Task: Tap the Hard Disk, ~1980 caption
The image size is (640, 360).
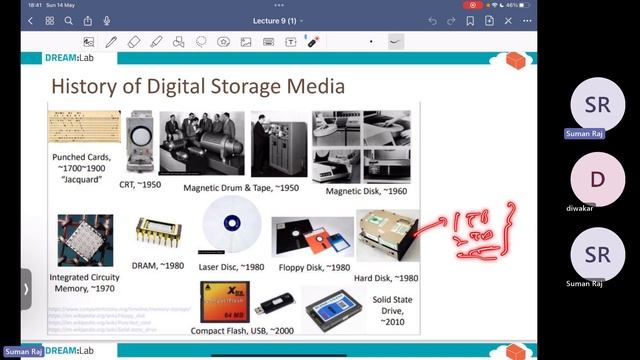Action: (386, 278)
